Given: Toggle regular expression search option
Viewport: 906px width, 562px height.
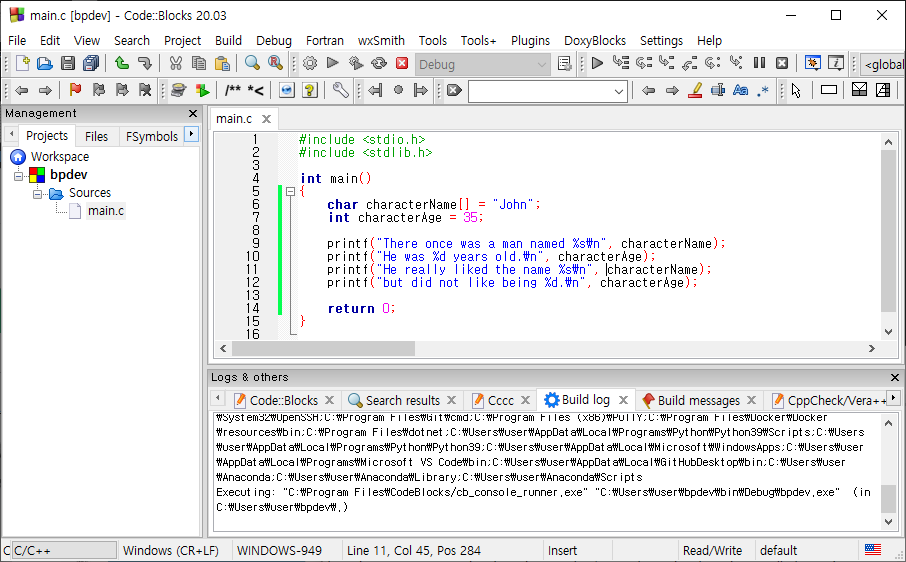Looking at the screenshot, I should pos(763,90).
